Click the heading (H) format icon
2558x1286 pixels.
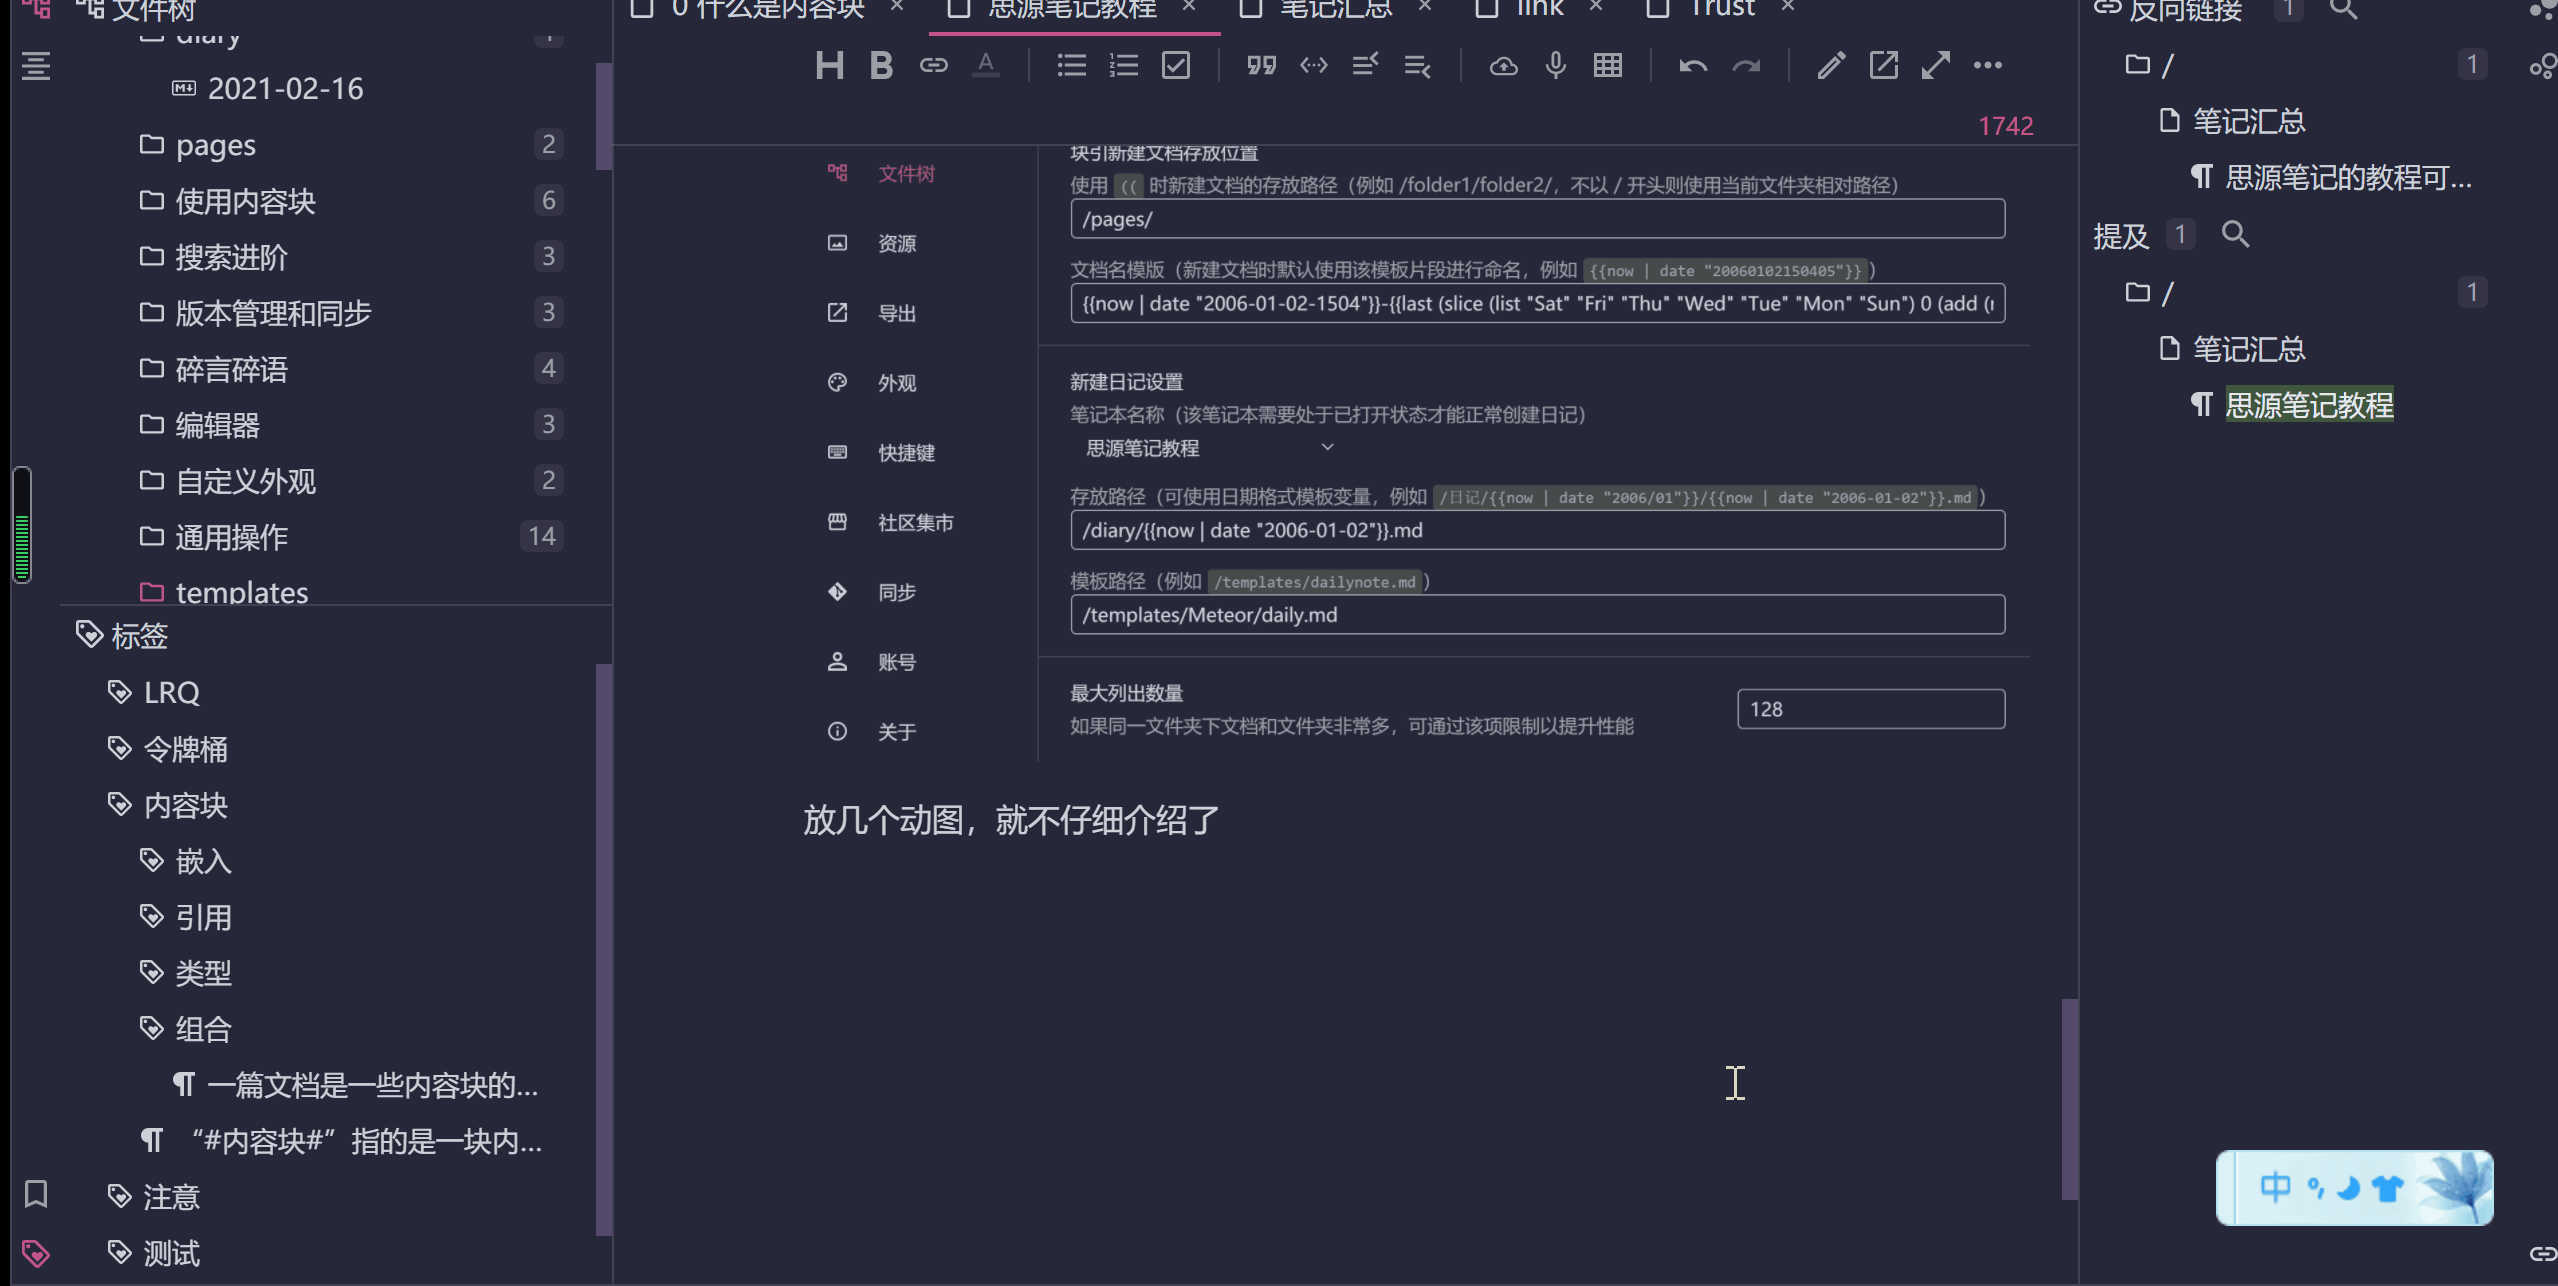click(830, 66)
